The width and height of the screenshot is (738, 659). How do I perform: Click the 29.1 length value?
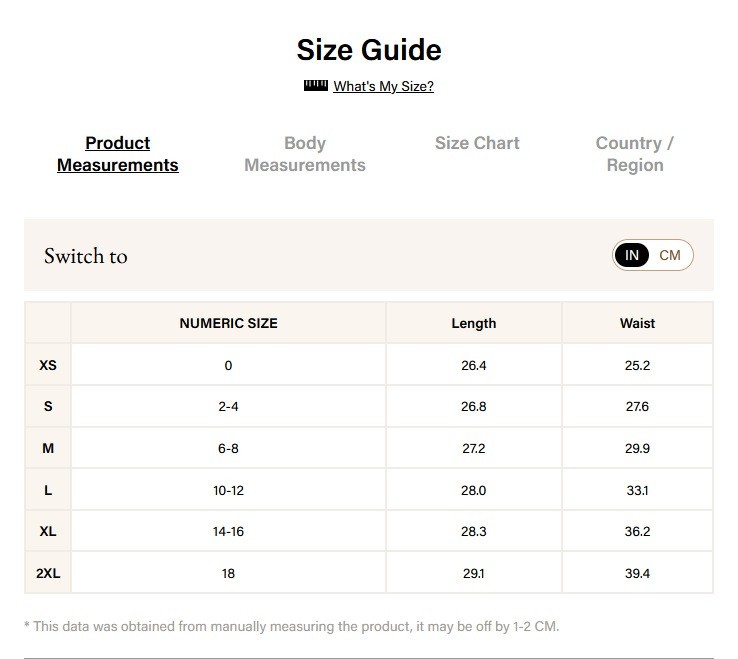[473, 573]
